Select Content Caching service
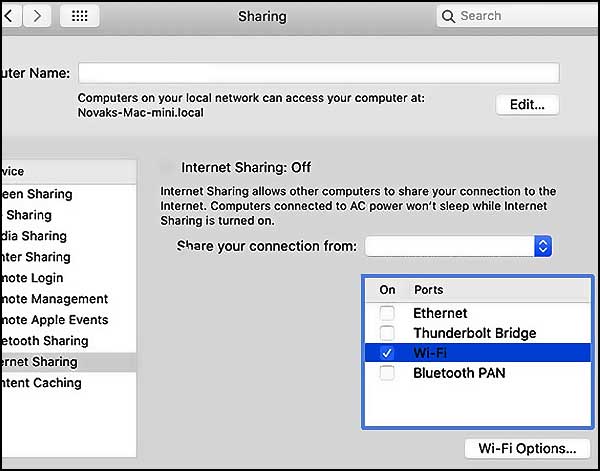This screenshot has width=600, height=471. pos(68,383)
